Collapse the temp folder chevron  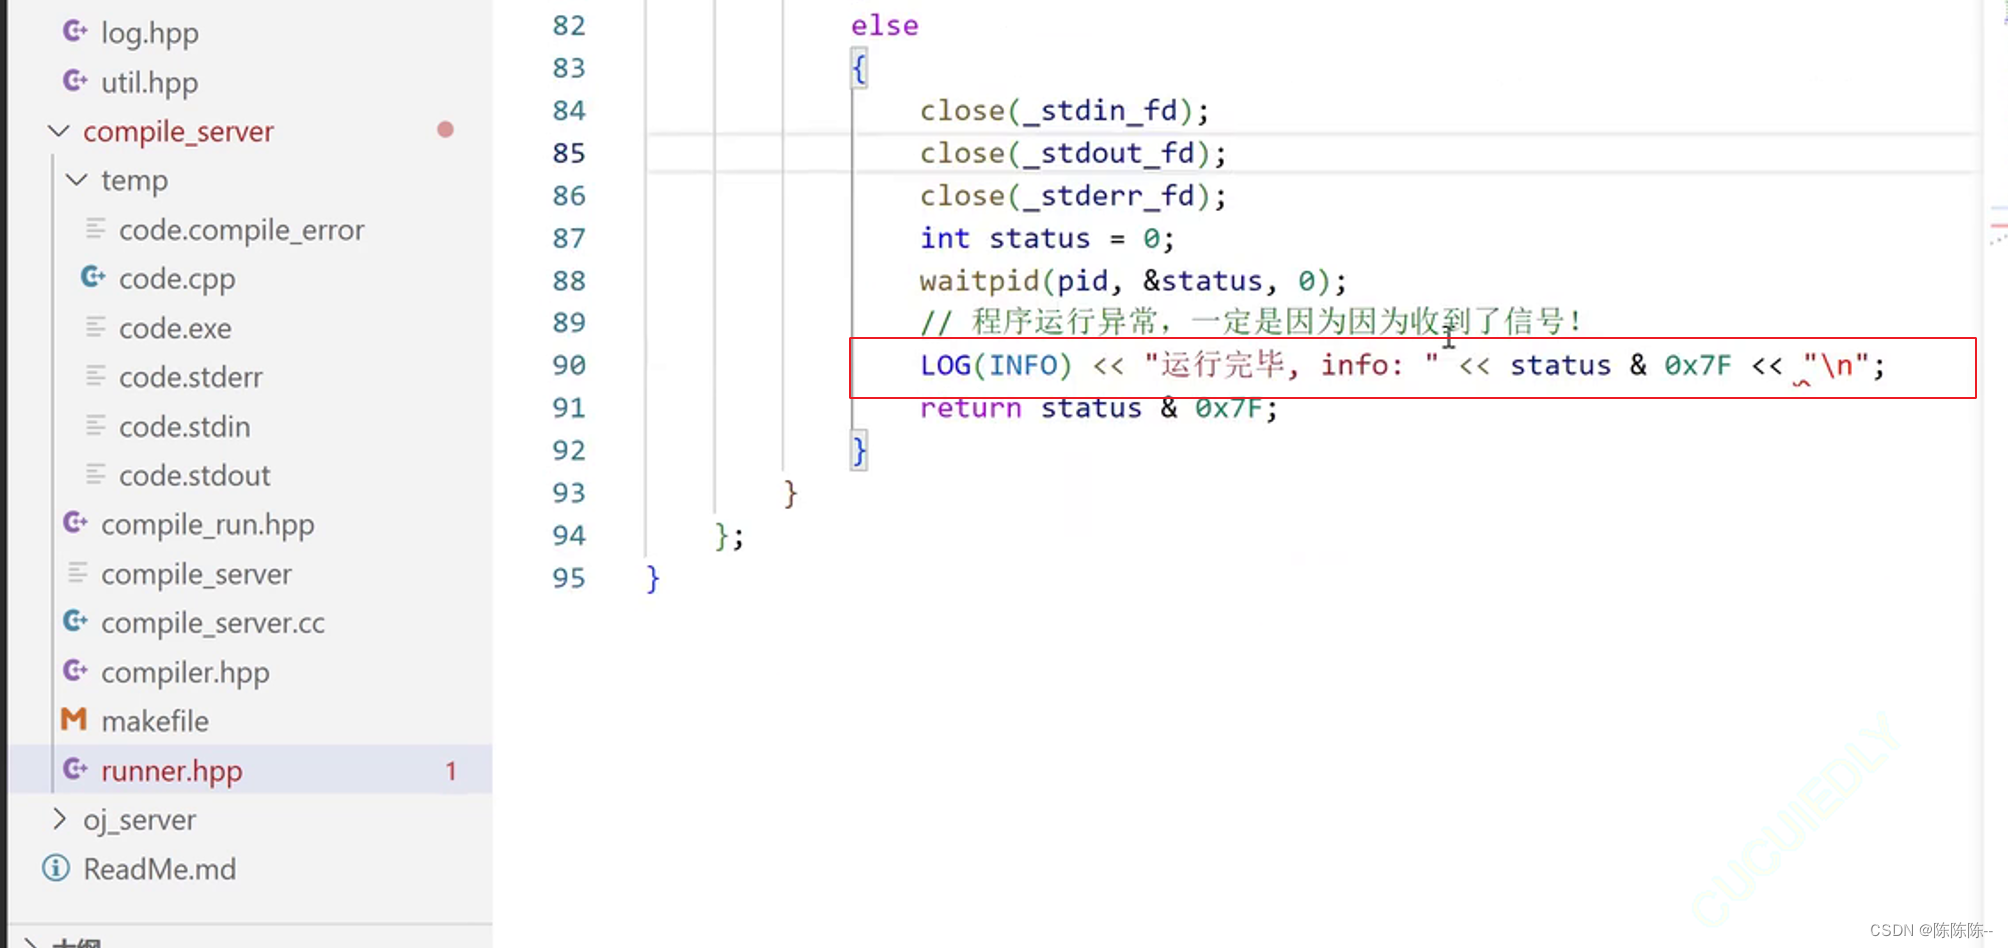click(x=76, y=180)
